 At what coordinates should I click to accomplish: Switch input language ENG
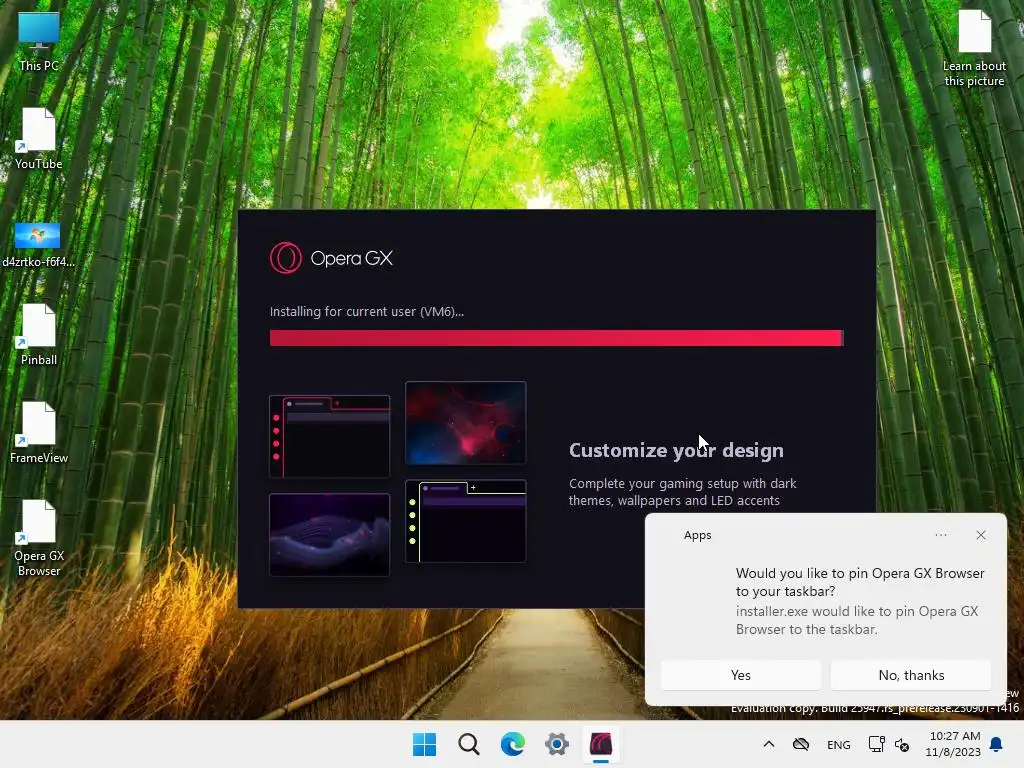coord(839,744)
